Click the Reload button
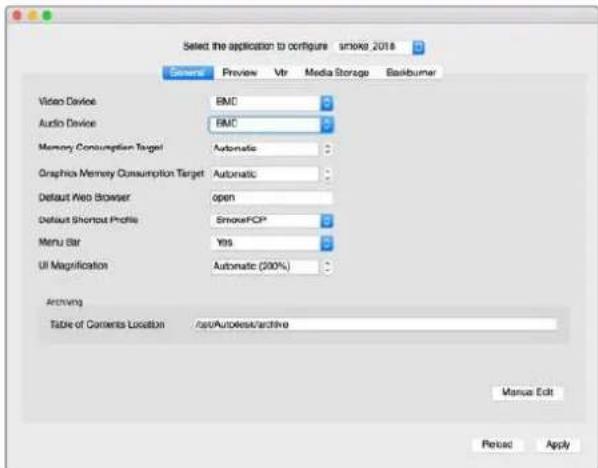The height and width of the screenshot is (468, 598). point(497,444)
